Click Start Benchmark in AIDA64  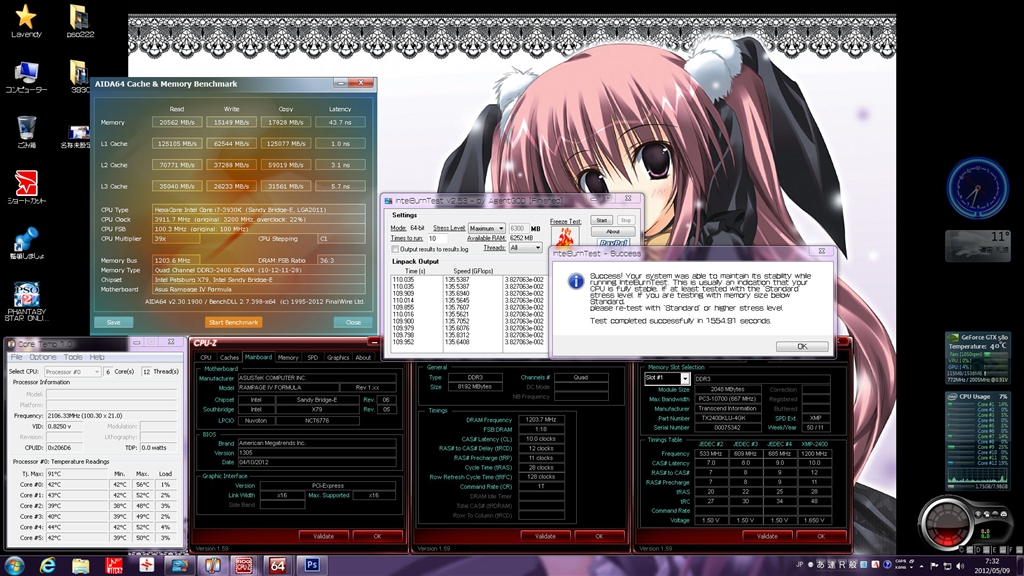[233, 322]
